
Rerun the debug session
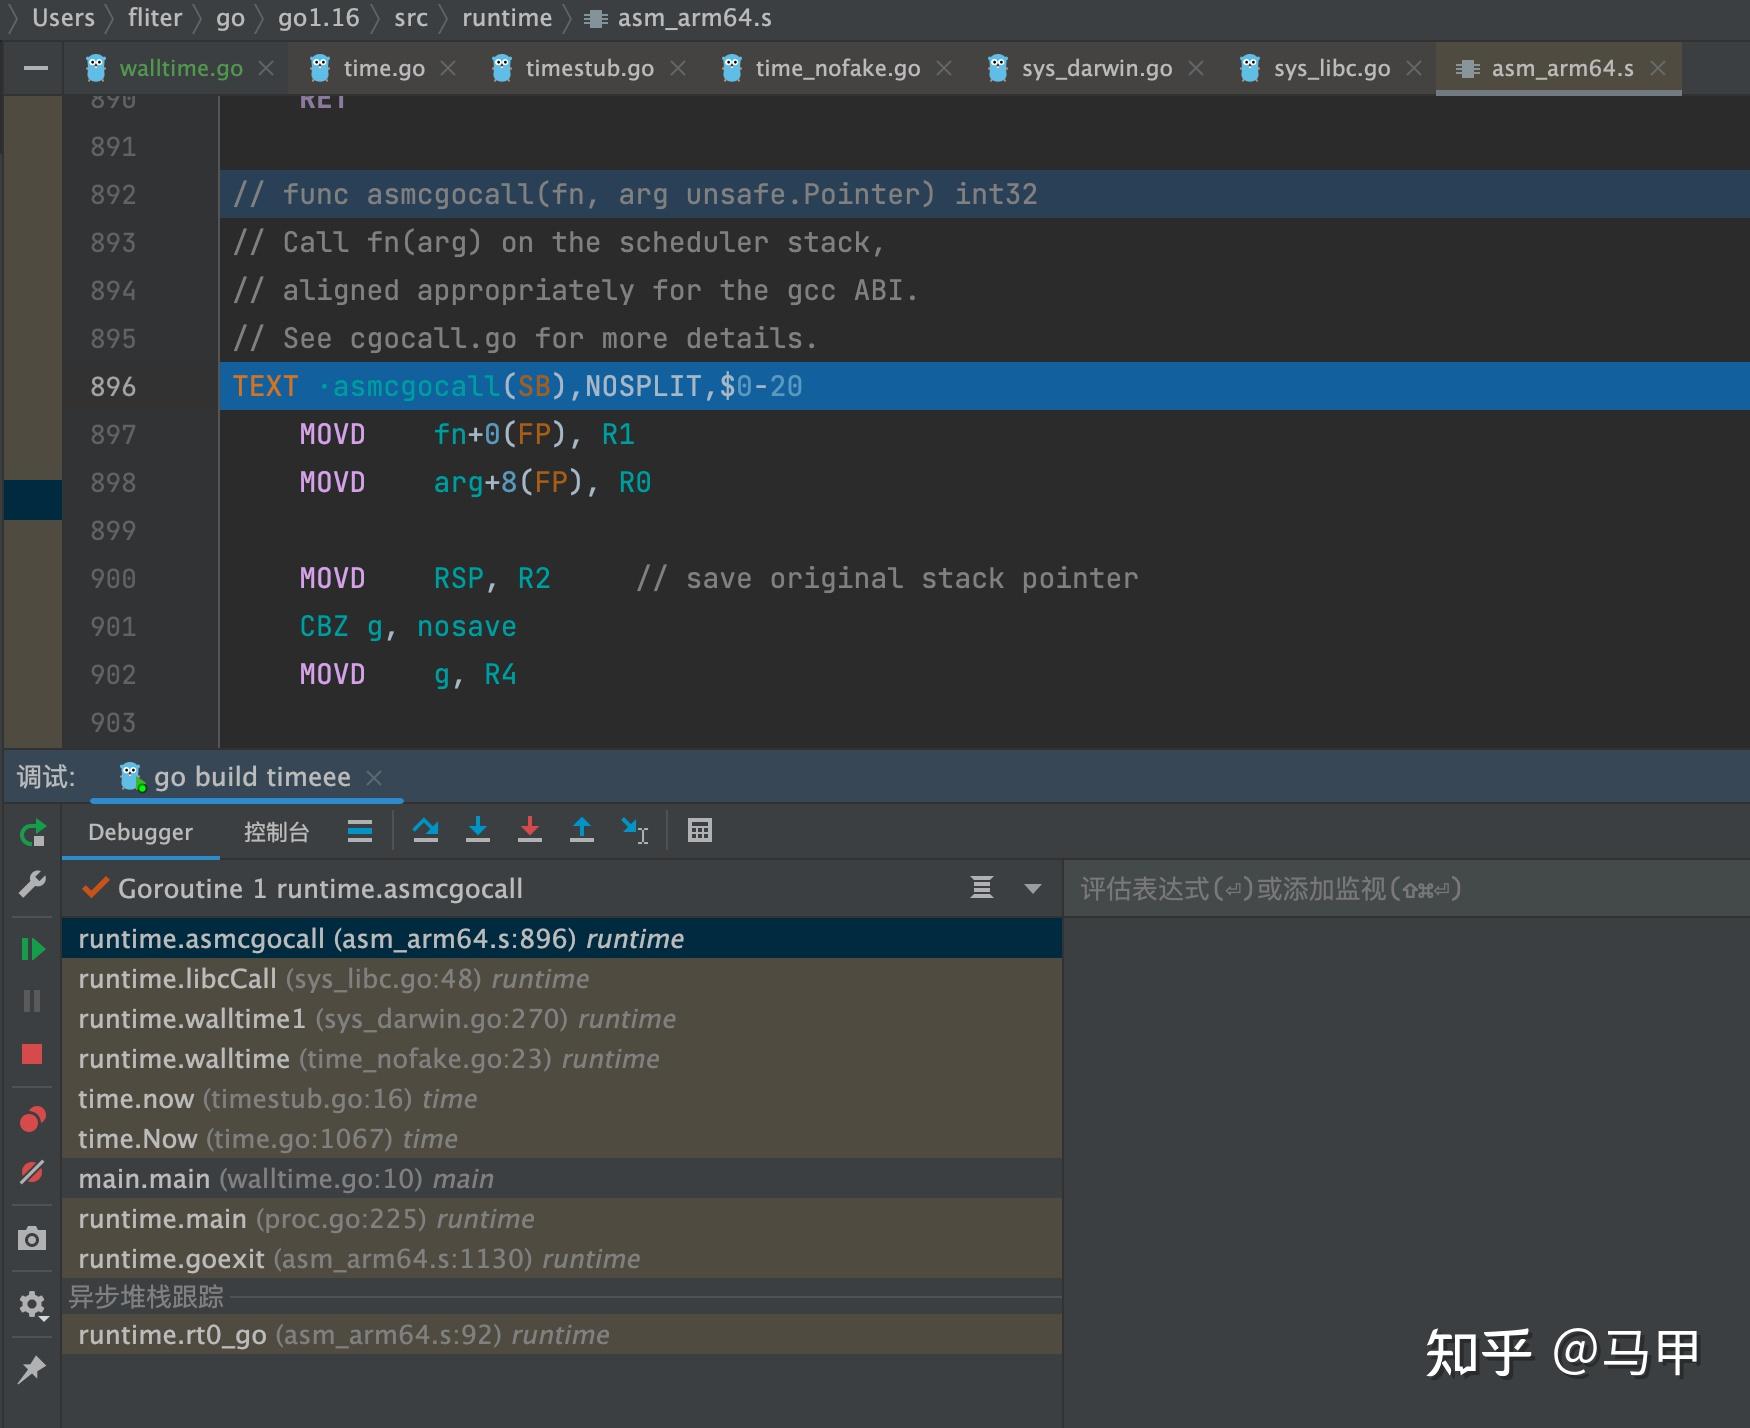pos(32,832)
